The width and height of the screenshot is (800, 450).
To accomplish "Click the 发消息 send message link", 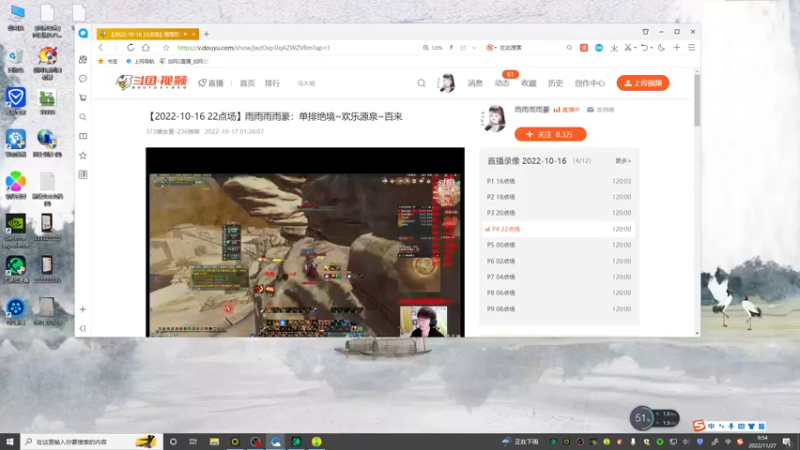I will [601, 110].
